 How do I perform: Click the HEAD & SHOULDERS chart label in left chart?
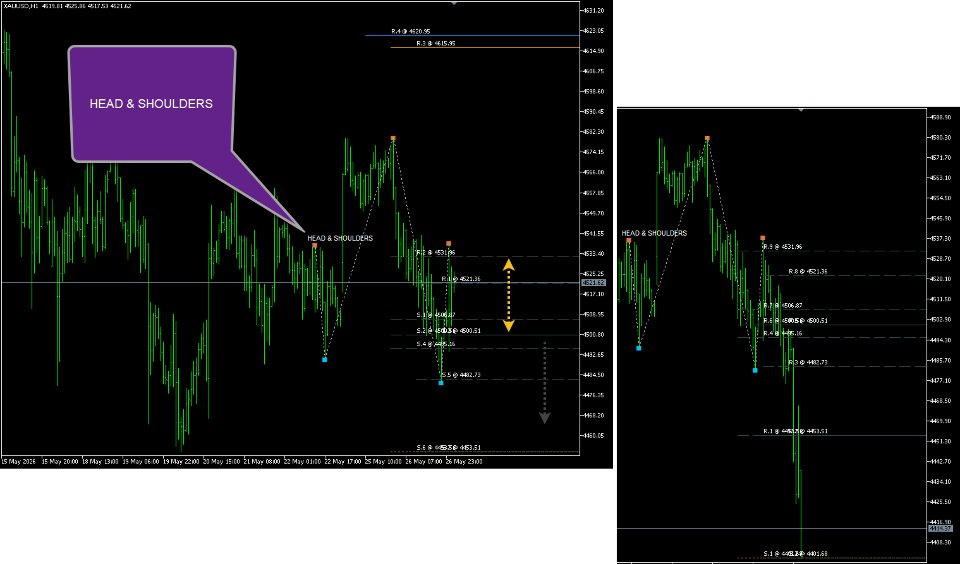coord(340,238)
